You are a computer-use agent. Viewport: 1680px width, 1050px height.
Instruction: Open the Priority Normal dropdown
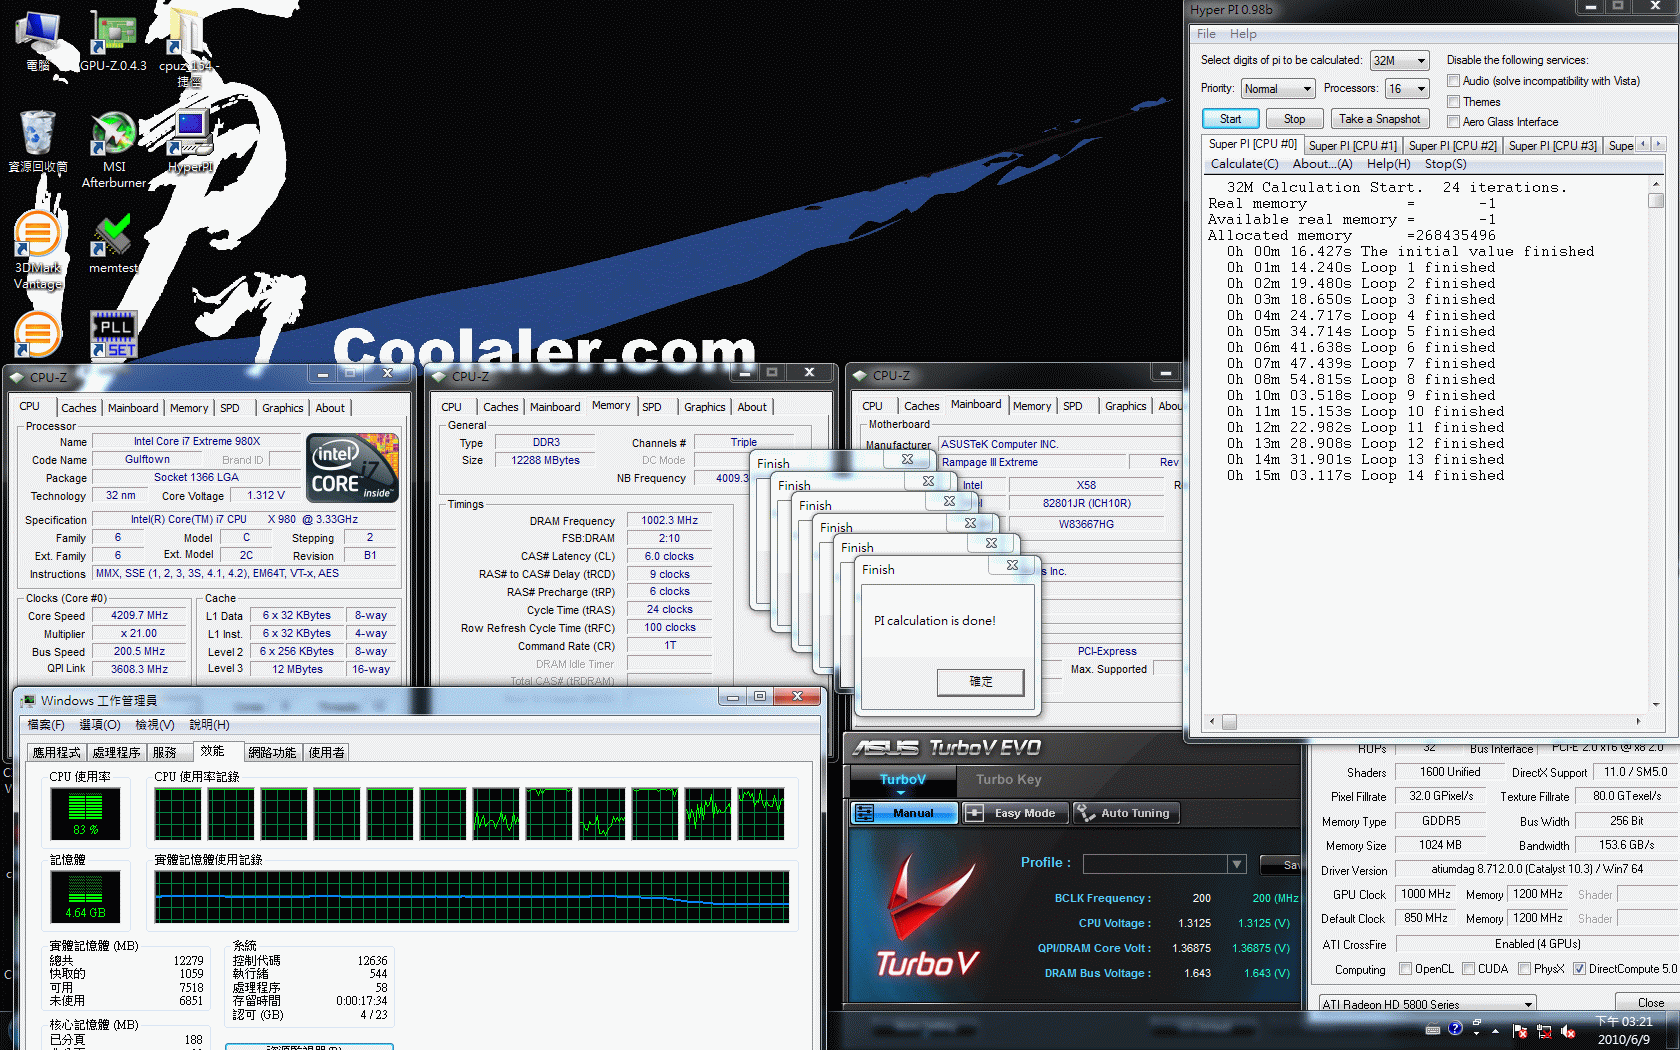click(1277, 89)
